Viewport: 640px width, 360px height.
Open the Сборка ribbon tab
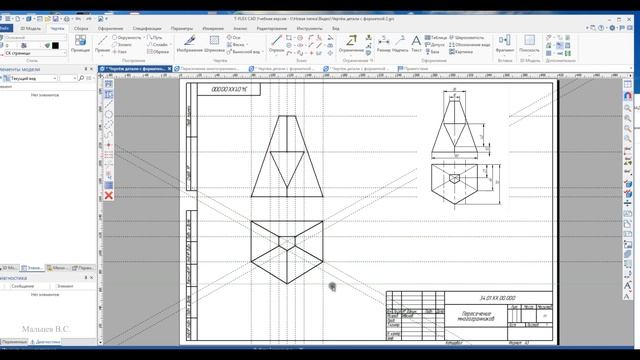81,28
